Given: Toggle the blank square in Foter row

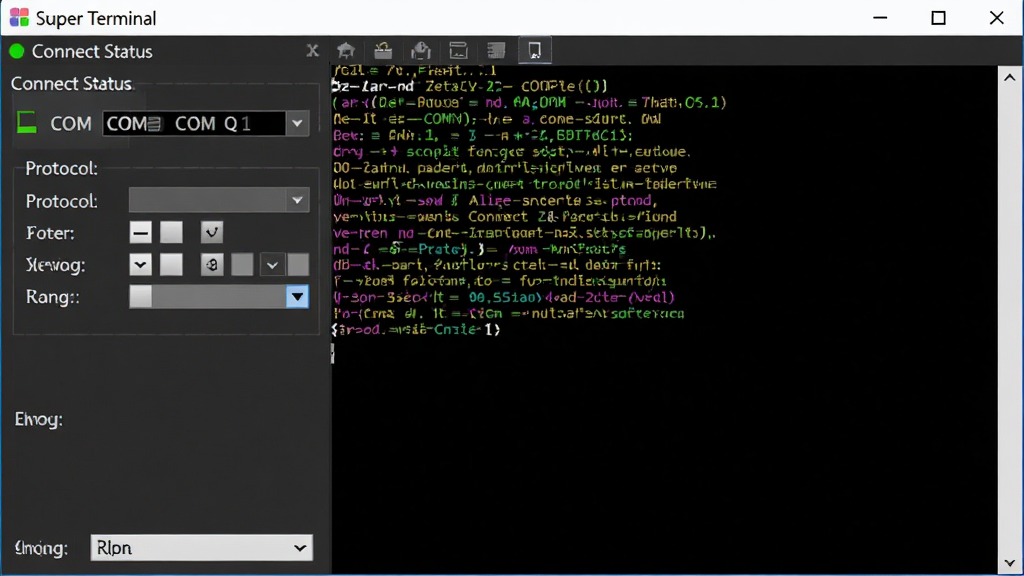Looking at the screenshot, I should click(171, 232).
